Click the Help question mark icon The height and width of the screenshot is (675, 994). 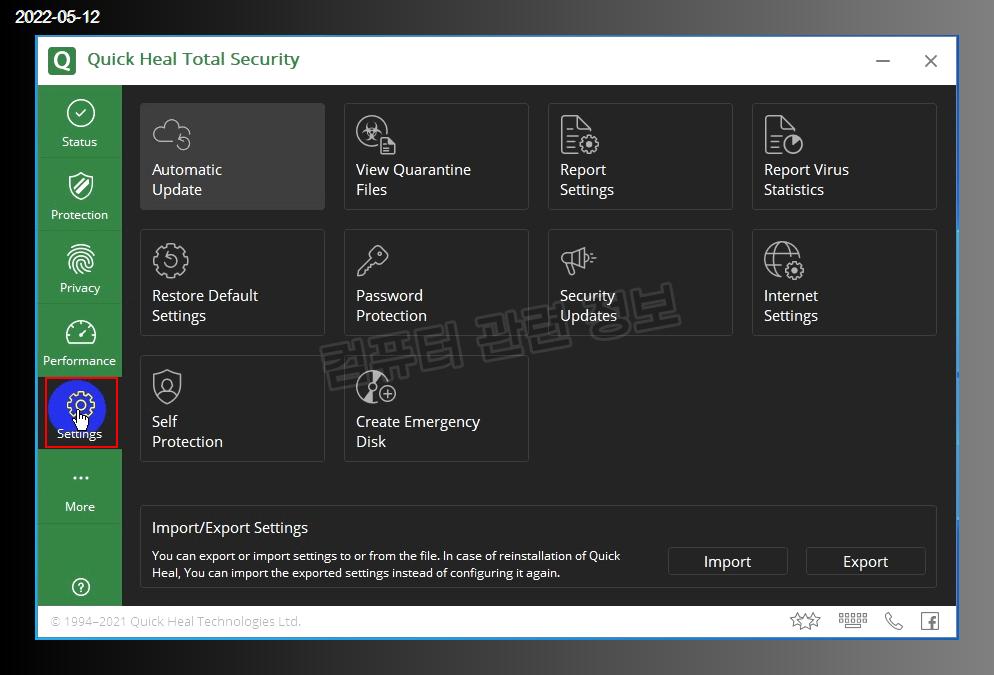click(81, 587)
